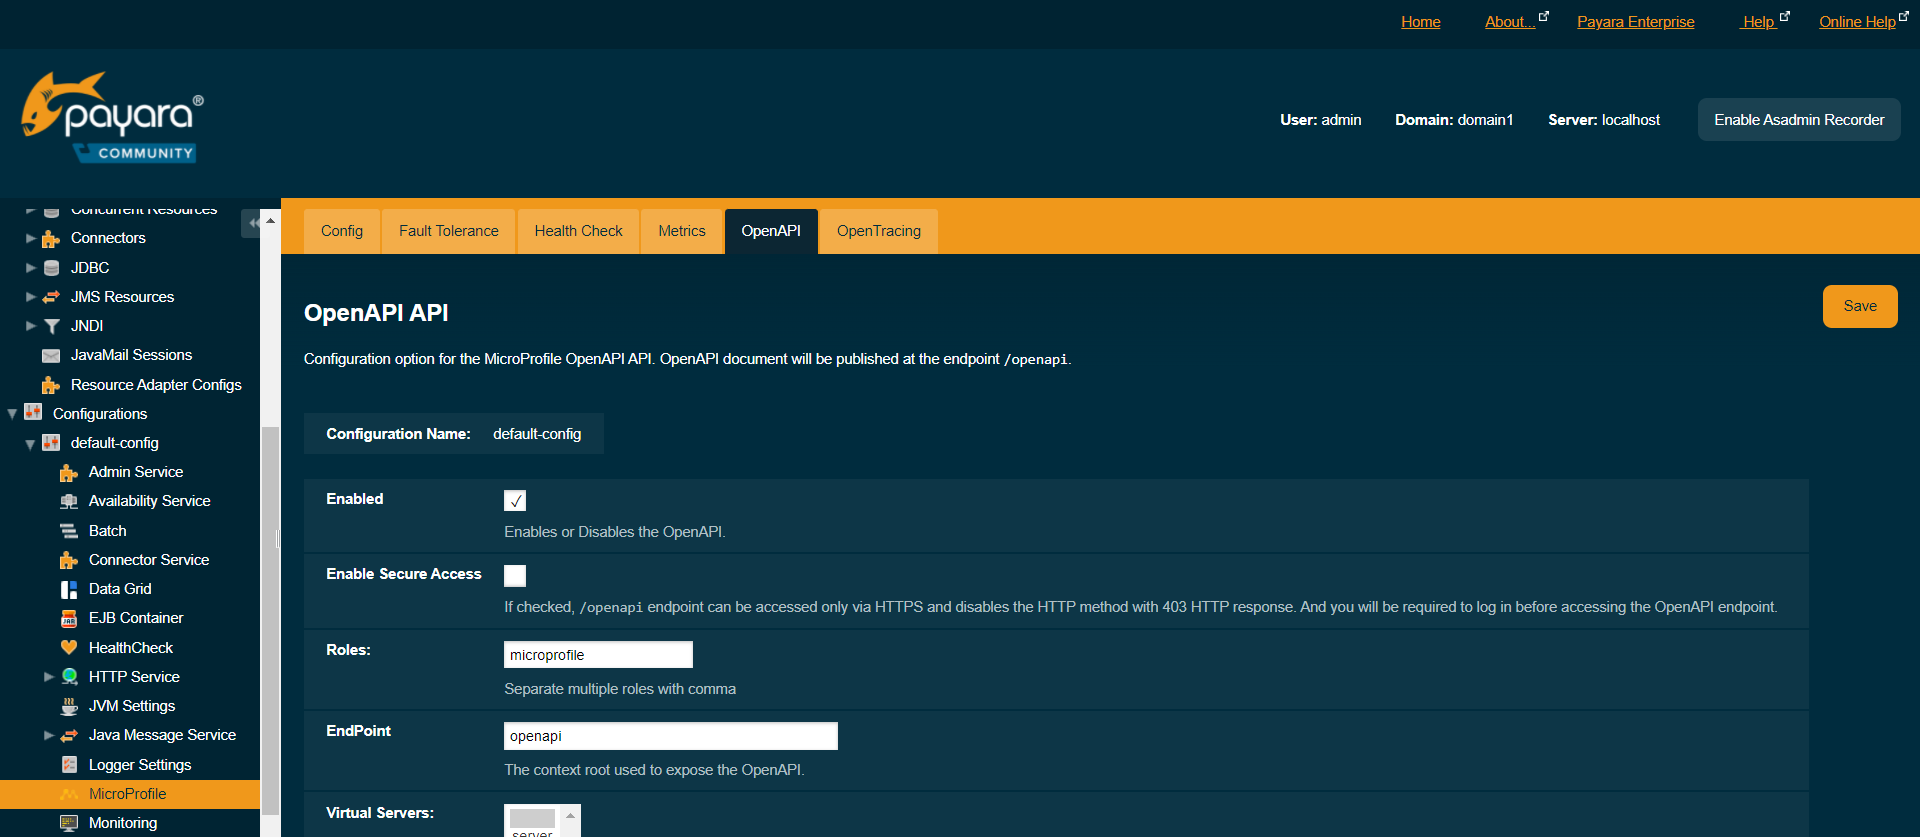1920x837 pixels.
Task: Expand the HTTP Service tree node
Action: [x=48, y=677]
